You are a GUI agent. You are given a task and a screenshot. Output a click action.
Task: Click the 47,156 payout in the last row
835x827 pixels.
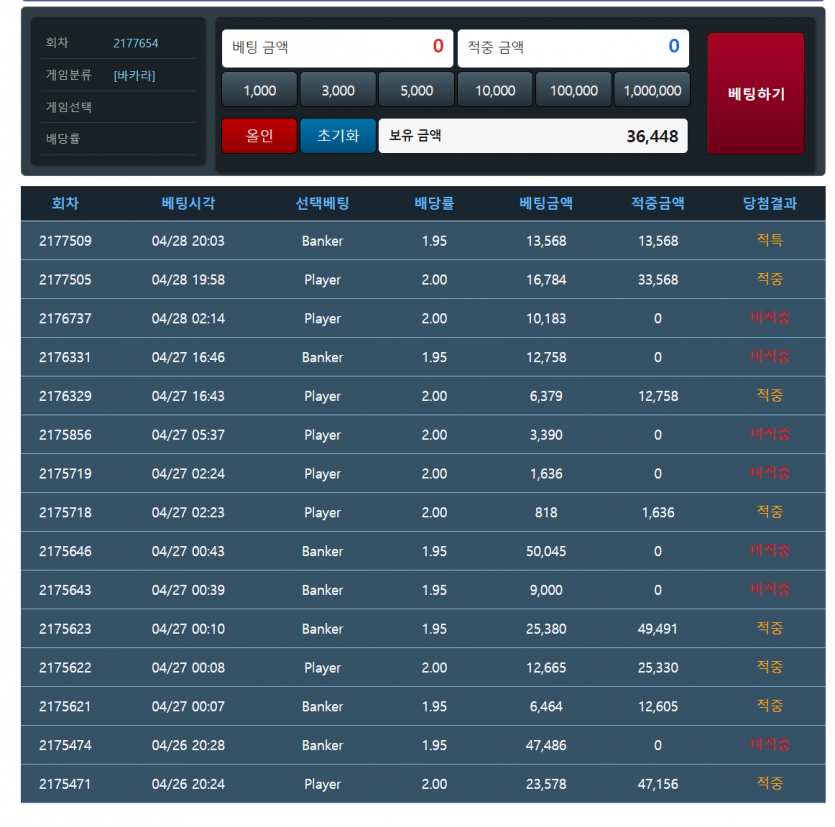click(657, 784)
